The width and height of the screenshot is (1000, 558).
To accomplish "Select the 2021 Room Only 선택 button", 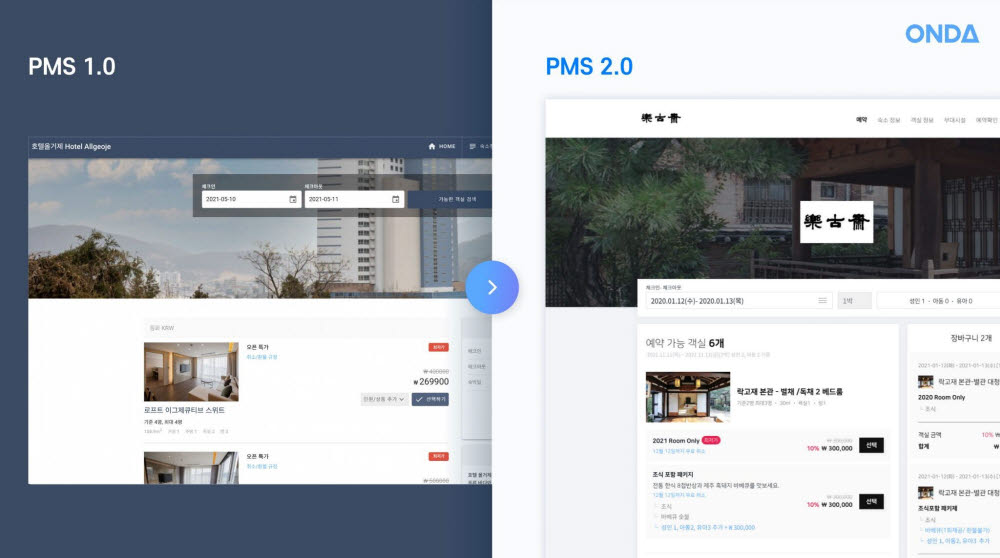I will coord(871,445).
